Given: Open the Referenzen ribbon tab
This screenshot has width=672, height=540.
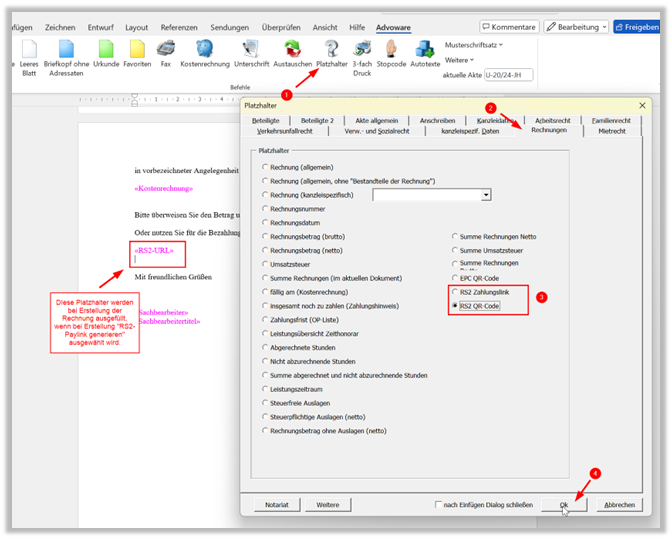Looking at the screenshot, I should (x=179, y=27).
